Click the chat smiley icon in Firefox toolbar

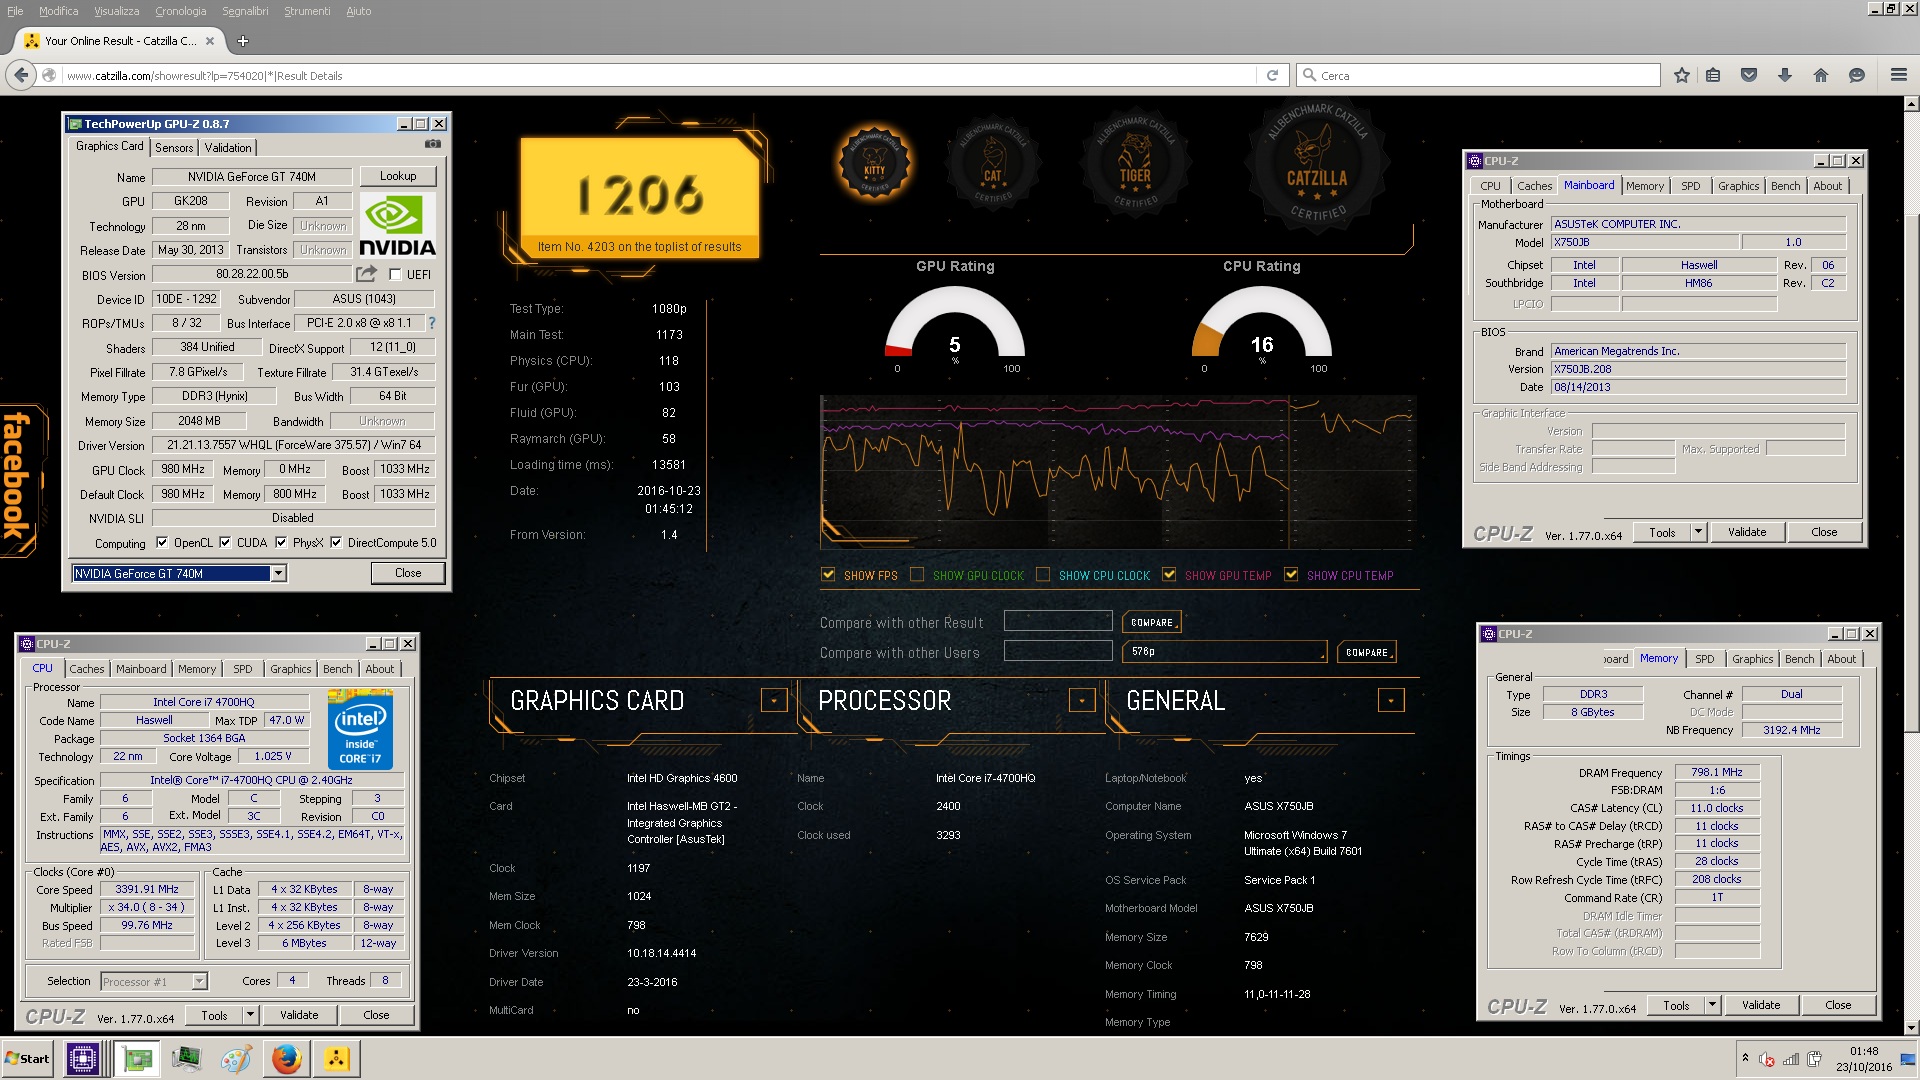tap(1857, 75)
